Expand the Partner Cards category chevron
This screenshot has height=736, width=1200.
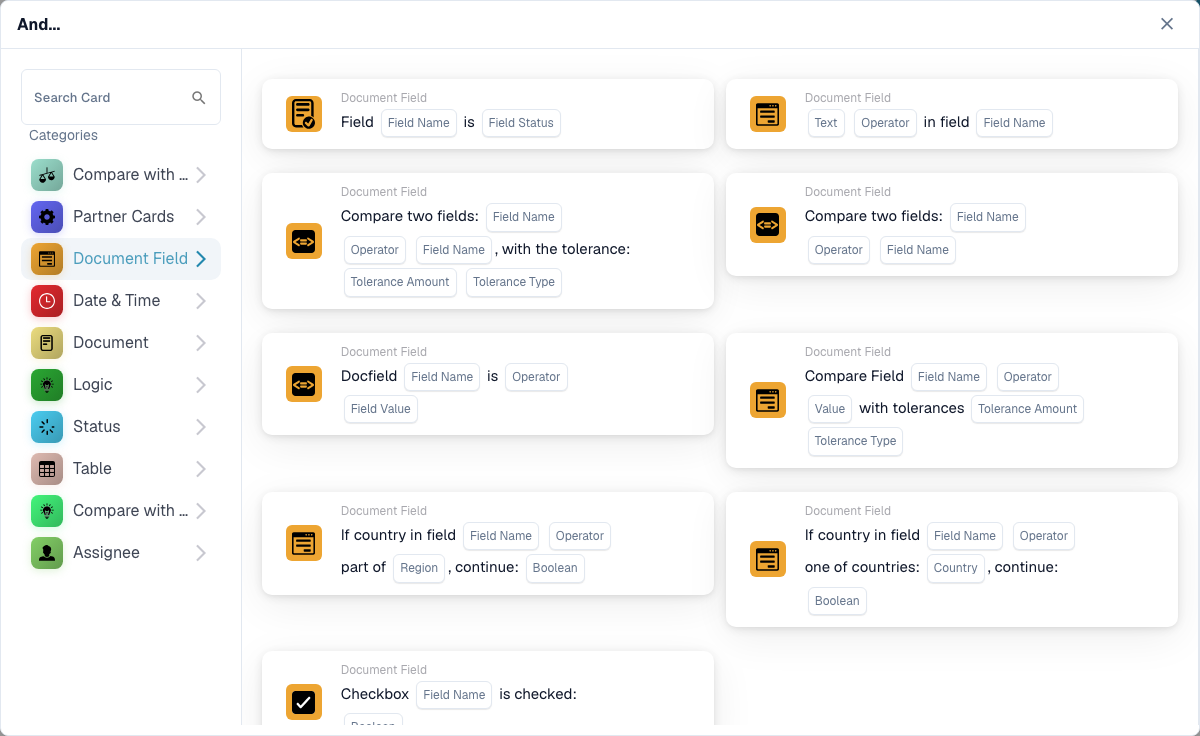coord(201,217)
